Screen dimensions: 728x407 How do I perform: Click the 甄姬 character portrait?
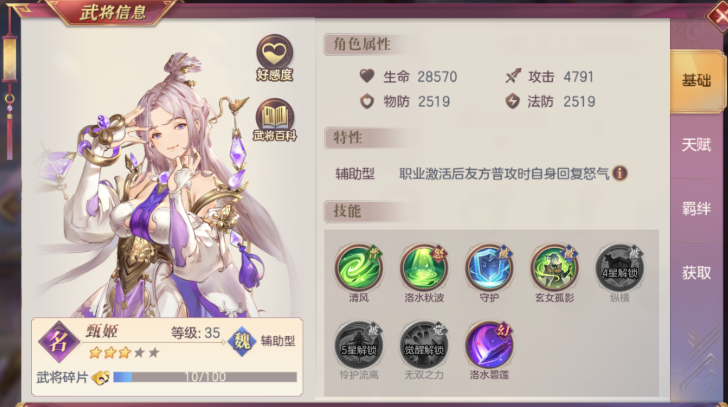point(162,186)
